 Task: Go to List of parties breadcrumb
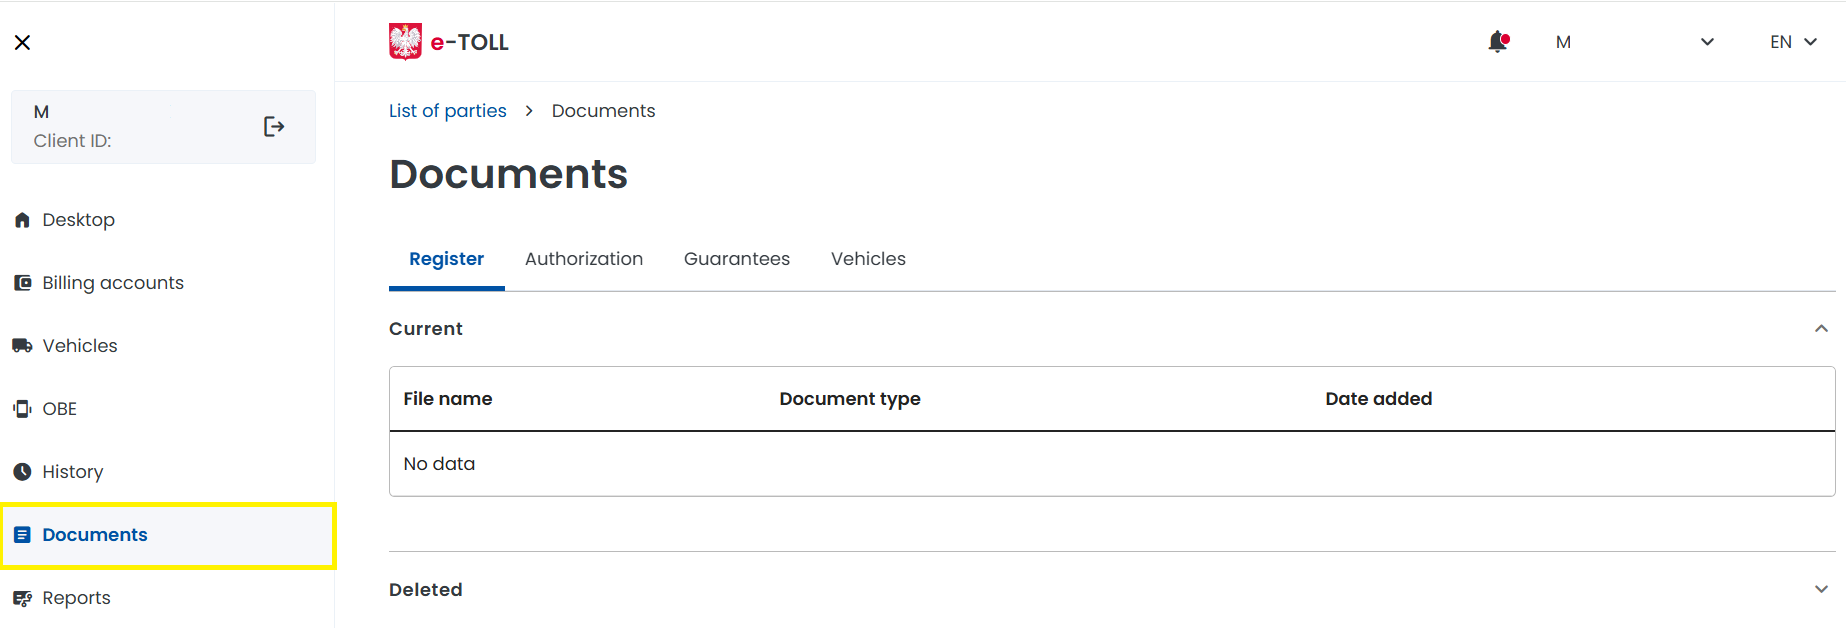click(x=447, y=111)
